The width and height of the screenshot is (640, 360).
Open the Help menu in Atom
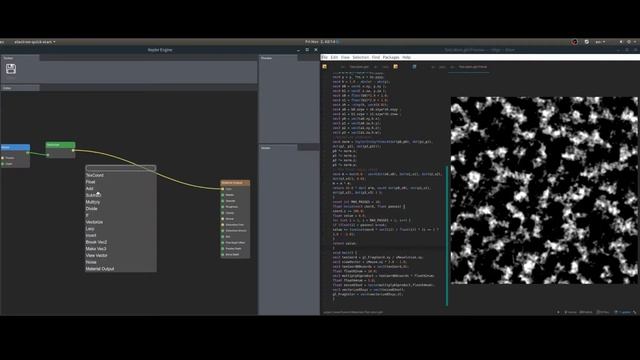tap(407, 58)
